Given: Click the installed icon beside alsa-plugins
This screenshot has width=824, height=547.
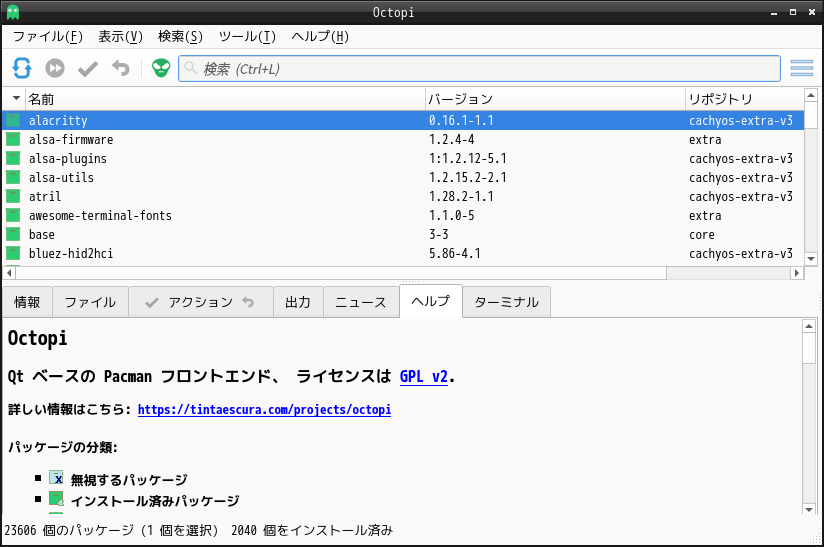Looking at the screenshot, I should pyautogui.click(x=13, y=158).
